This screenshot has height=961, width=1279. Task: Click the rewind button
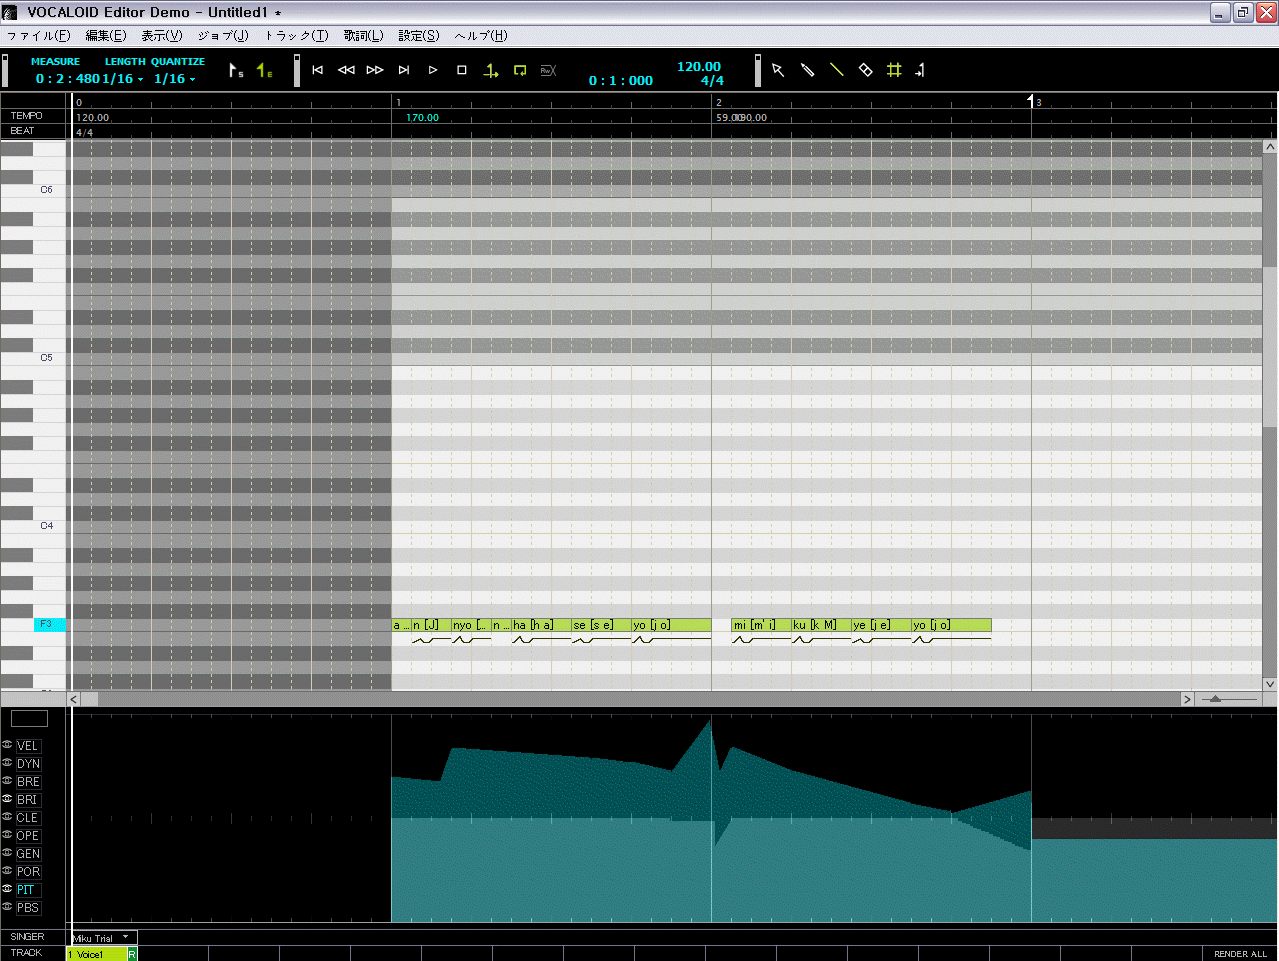point(346,70)
